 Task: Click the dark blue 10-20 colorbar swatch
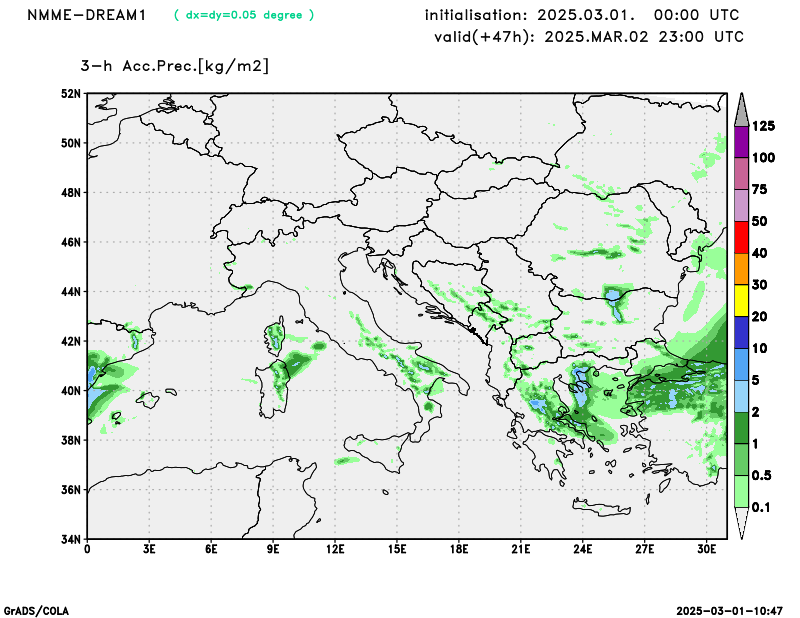coord(741,333)
